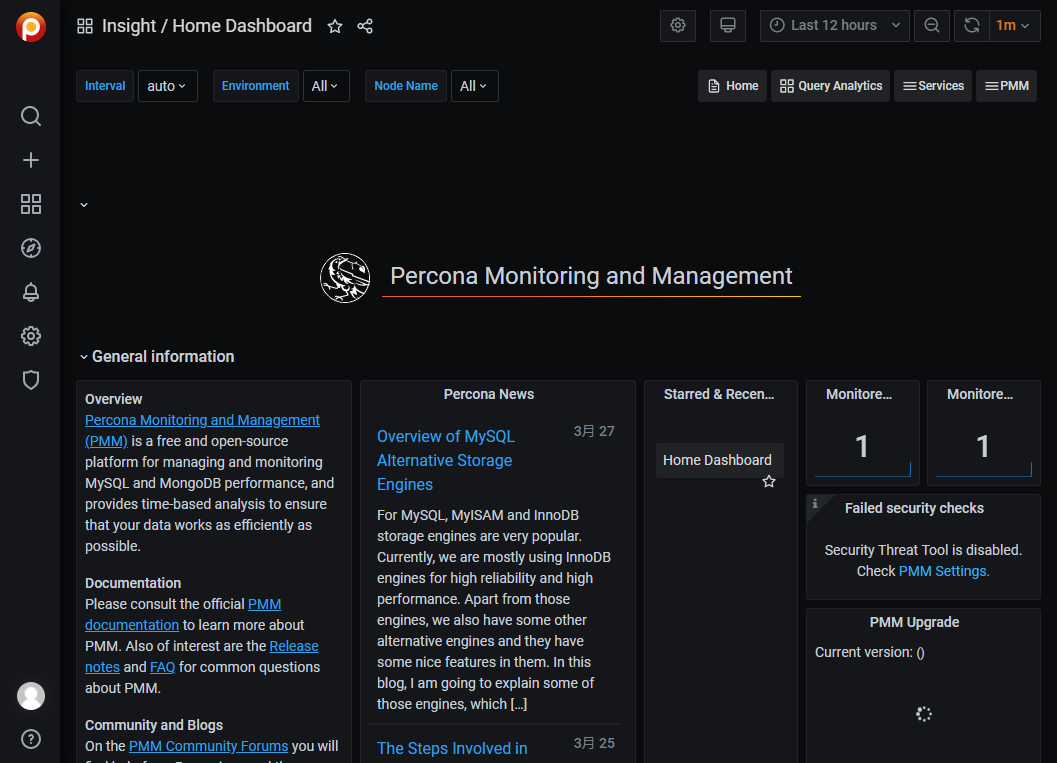Open the Node Name All dropdown
1057x763 pixels.
(x=475, y=86)
